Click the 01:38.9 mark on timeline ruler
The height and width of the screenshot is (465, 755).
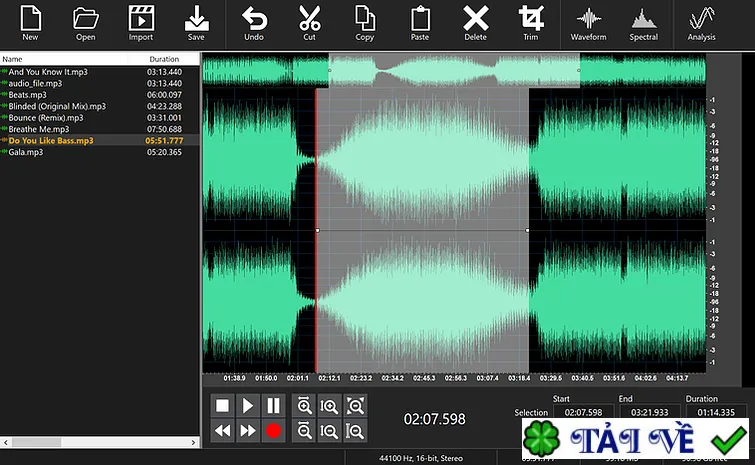click(234, 378)
